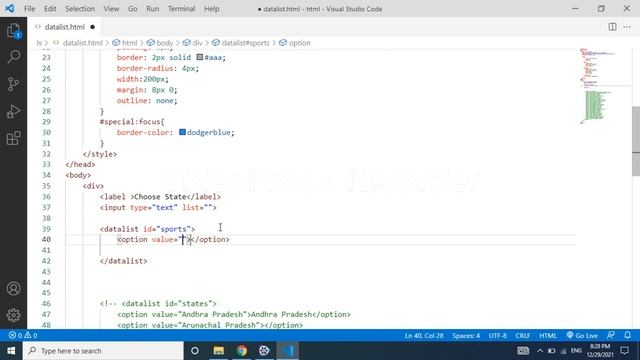Open File Explorer from taskbar
640x360 pixels.
click(x=219, y=351)
